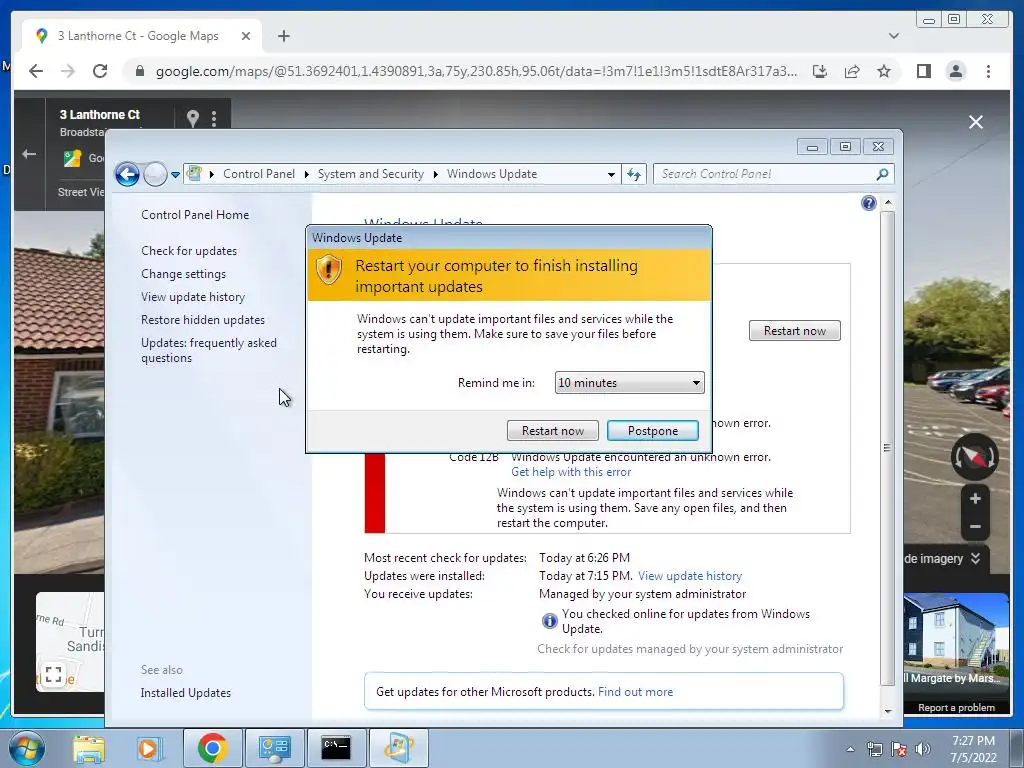The width and height of the screenshot is (1024, 768).
Task: Toggle Chrome side panel icon
Action: pos(923,71)
